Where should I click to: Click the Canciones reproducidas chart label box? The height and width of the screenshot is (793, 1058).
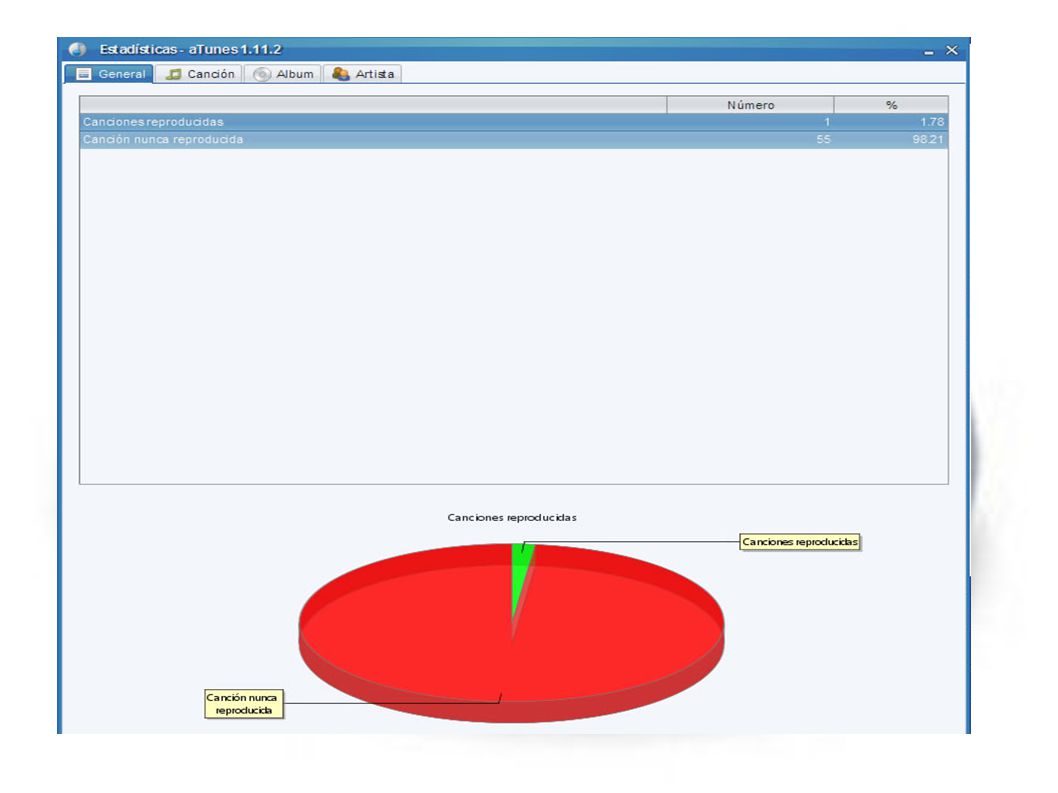pos(800,542)
